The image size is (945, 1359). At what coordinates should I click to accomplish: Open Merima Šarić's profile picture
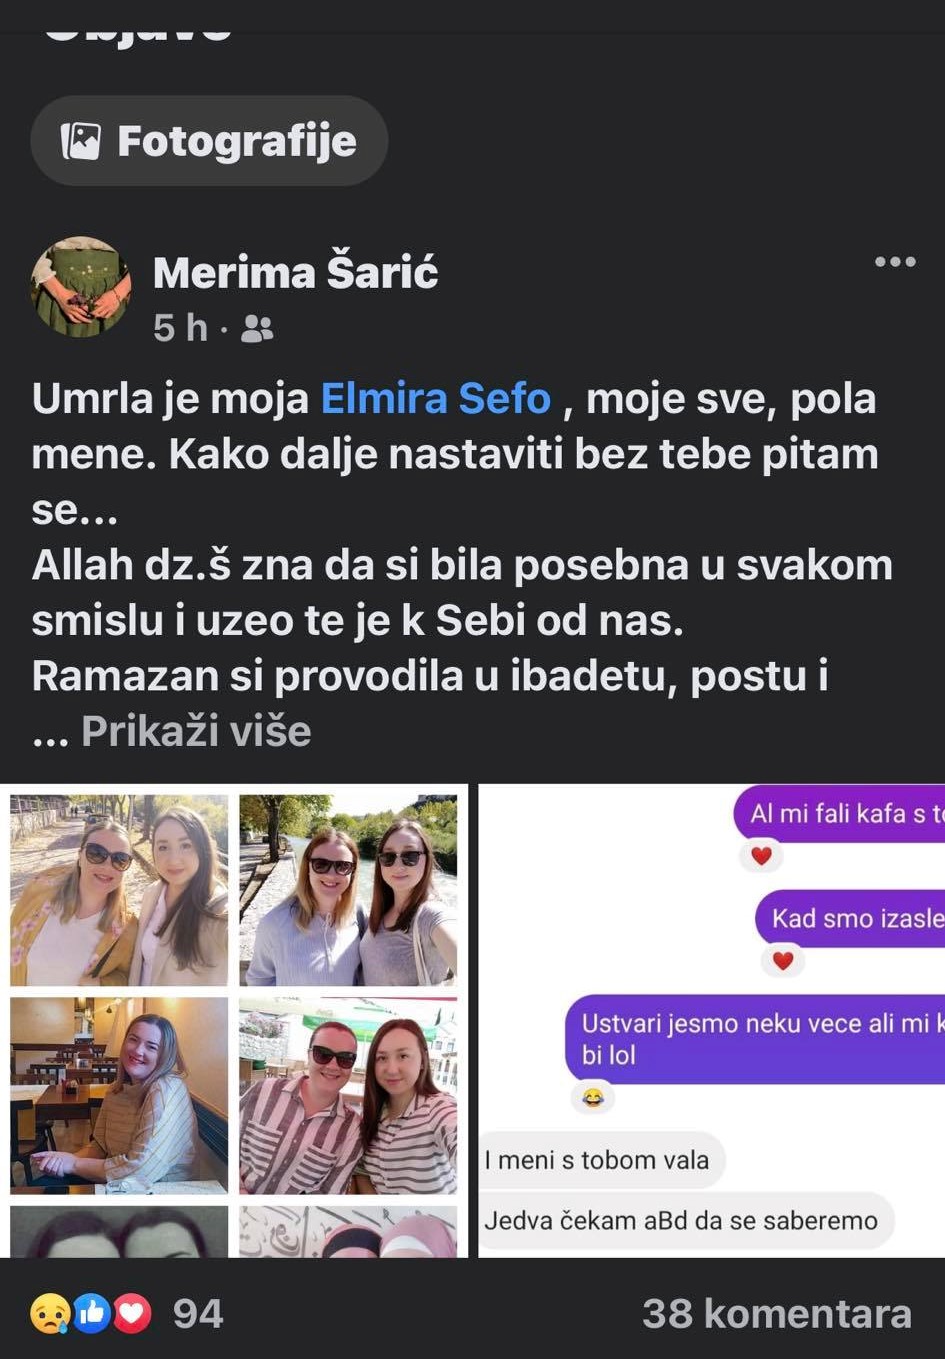click(x=81, y=287)
